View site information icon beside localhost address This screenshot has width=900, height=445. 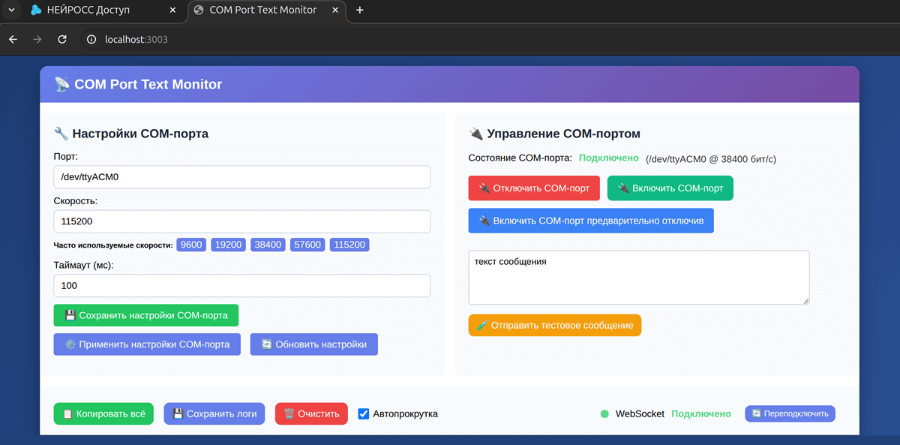click(91, 40)
